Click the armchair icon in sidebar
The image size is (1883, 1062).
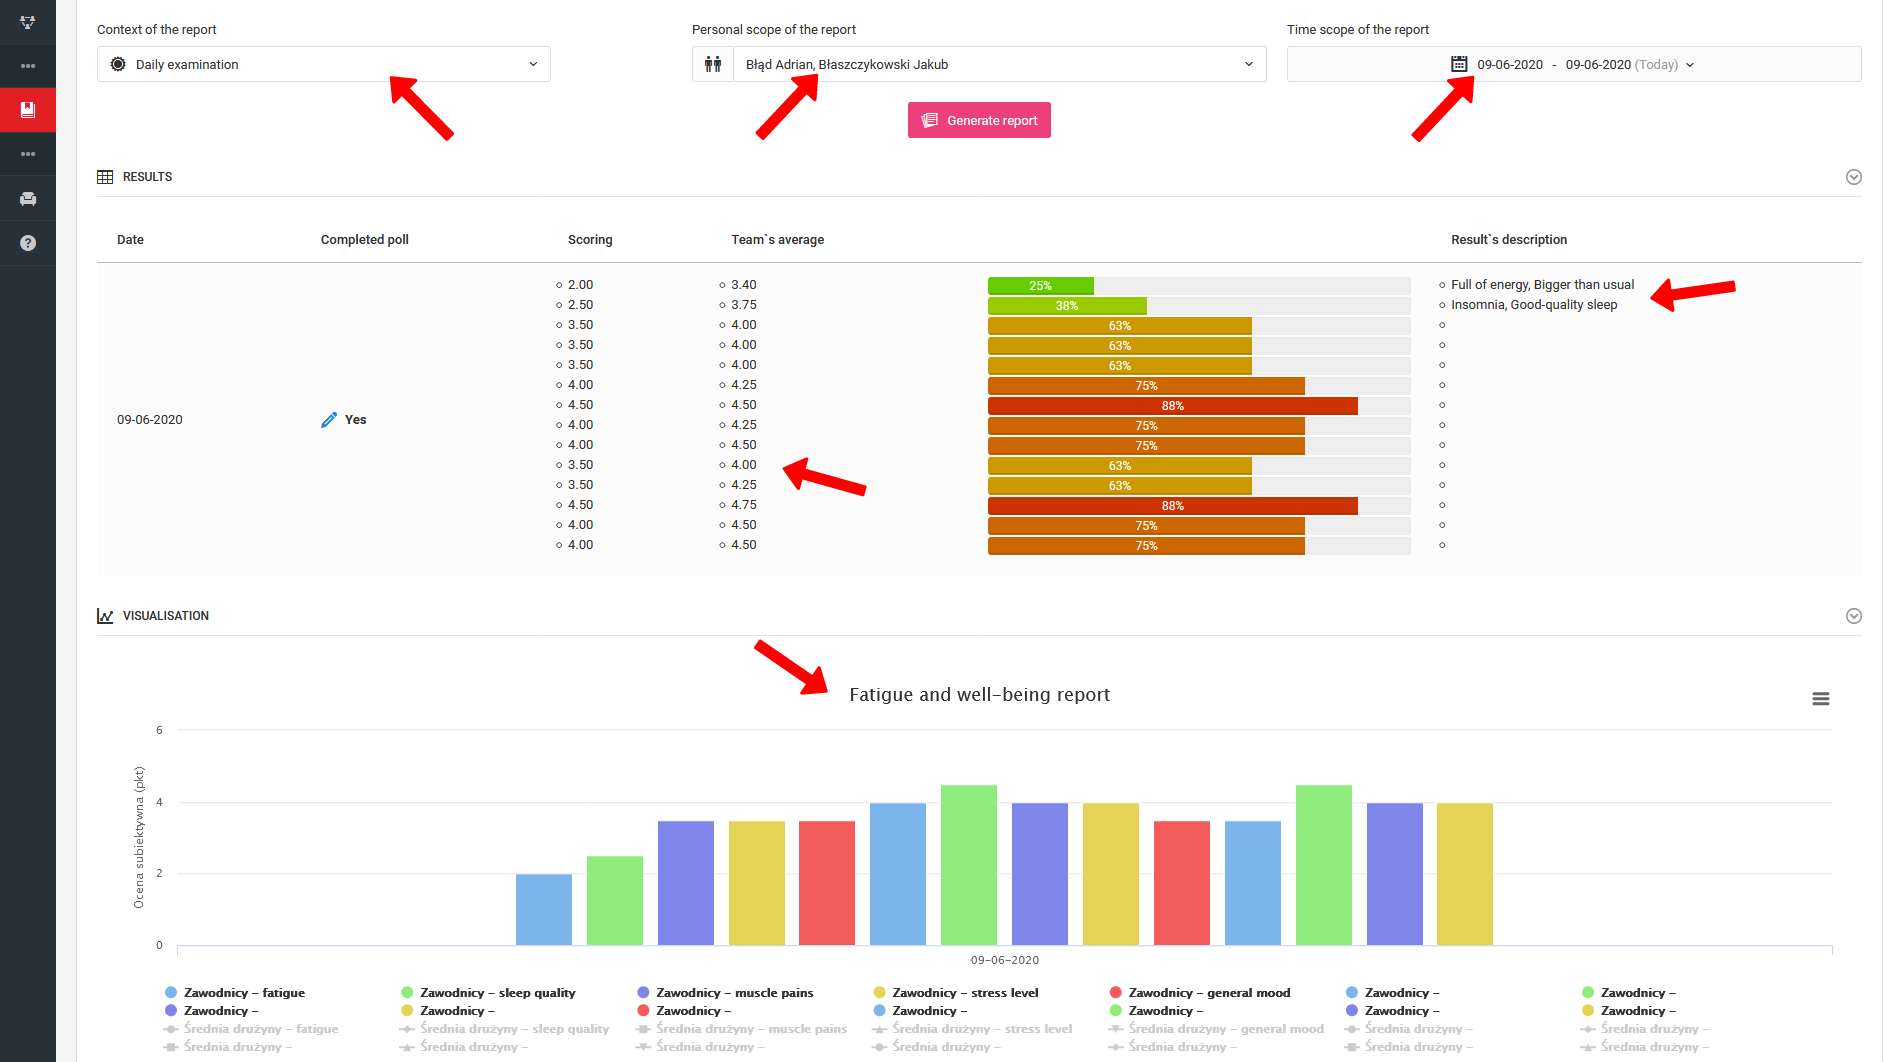[27, 199]
